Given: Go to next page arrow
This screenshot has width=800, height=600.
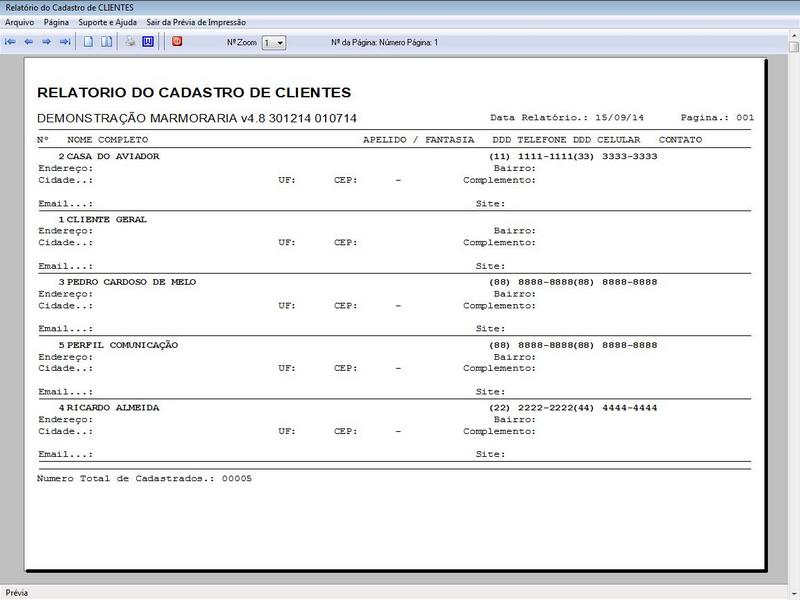Looking at the screenshot, I should point(46,42).
